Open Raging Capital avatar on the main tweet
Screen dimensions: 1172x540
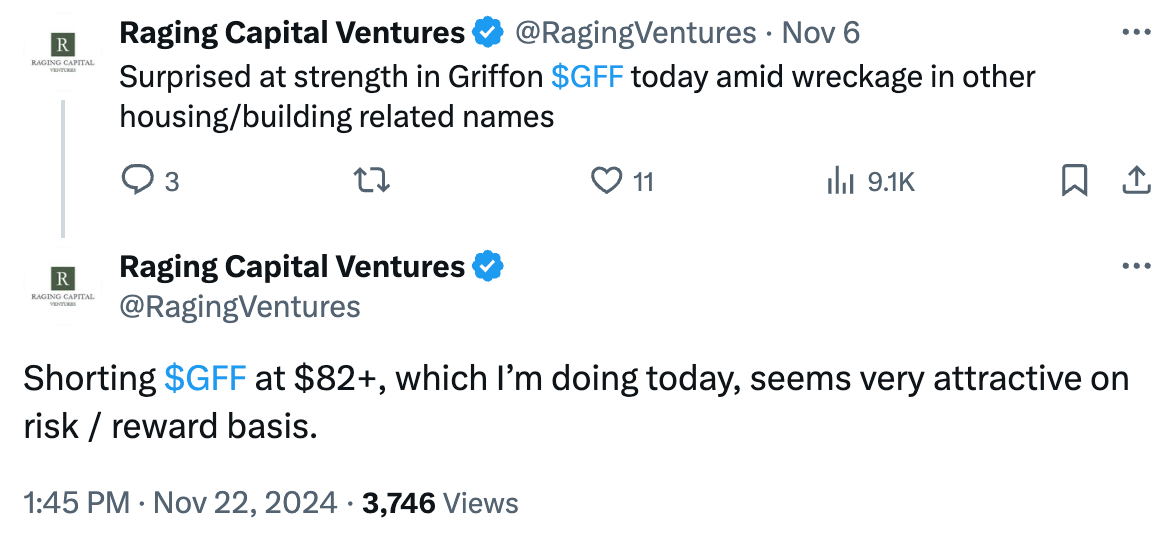pos(63,287)
